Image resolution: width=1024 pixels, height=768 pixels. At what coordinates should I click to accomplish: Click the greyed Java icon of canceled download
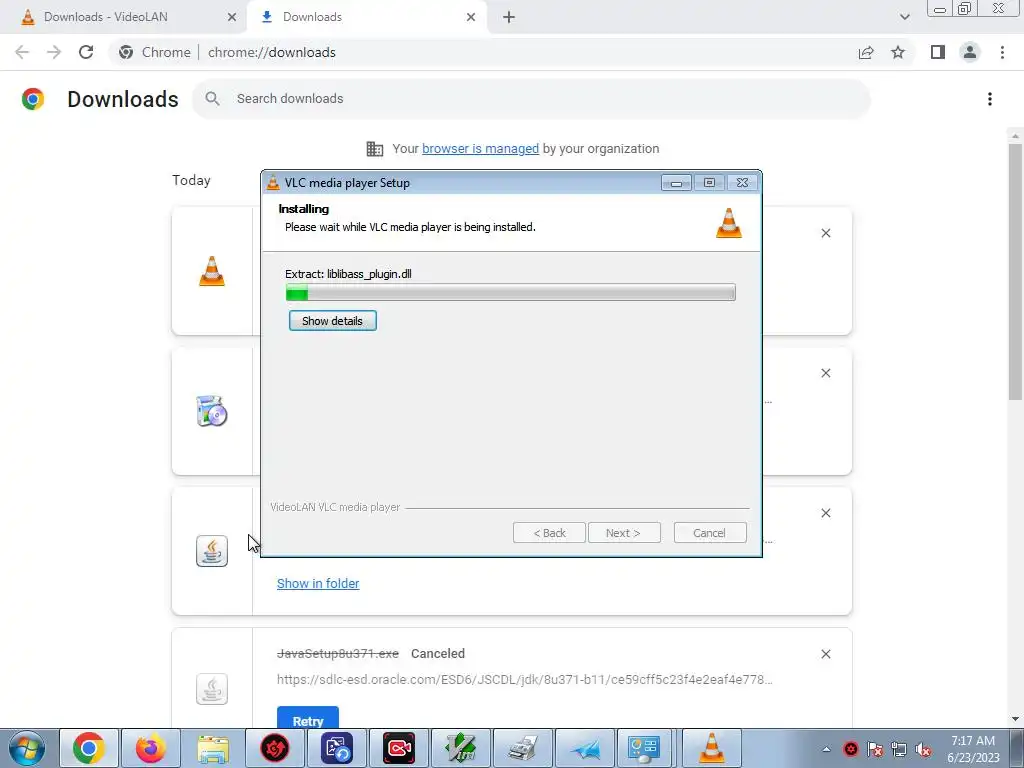[212, 689]
